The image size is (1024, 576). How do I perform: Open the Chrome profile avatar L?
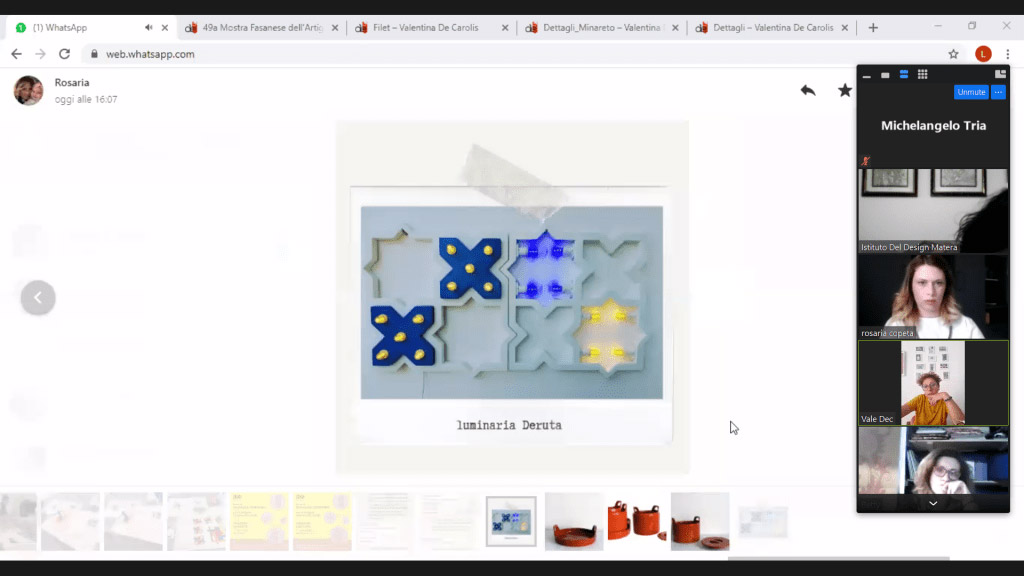coord(983,54)
